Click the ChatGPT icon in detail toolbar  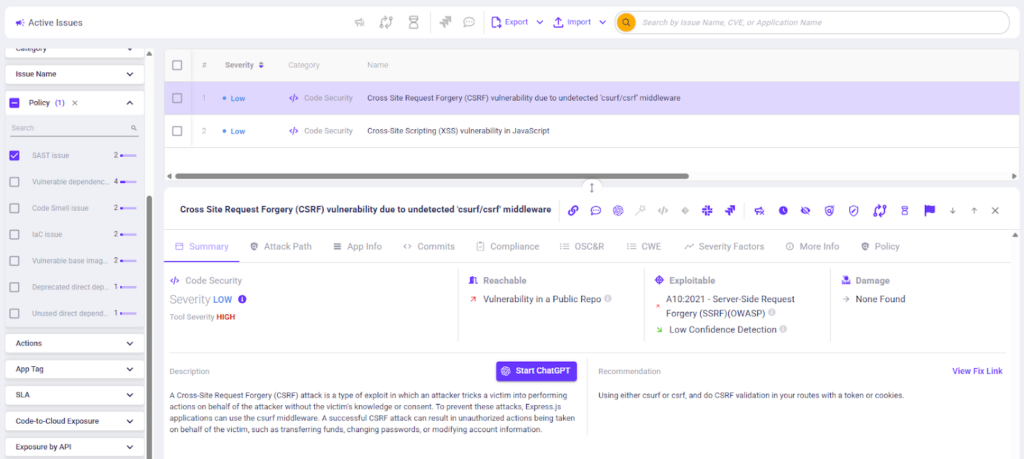(618, 210)
